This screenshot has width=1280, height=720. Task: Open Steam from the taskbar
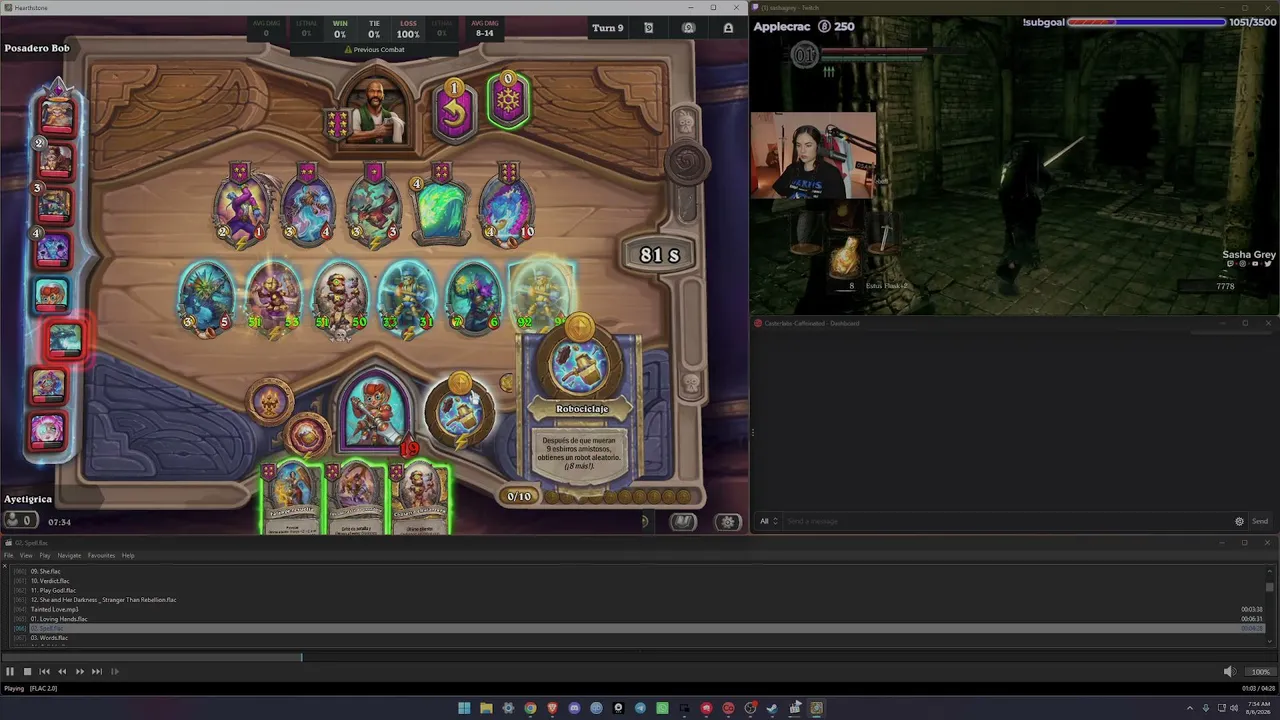tap(772, 708)
